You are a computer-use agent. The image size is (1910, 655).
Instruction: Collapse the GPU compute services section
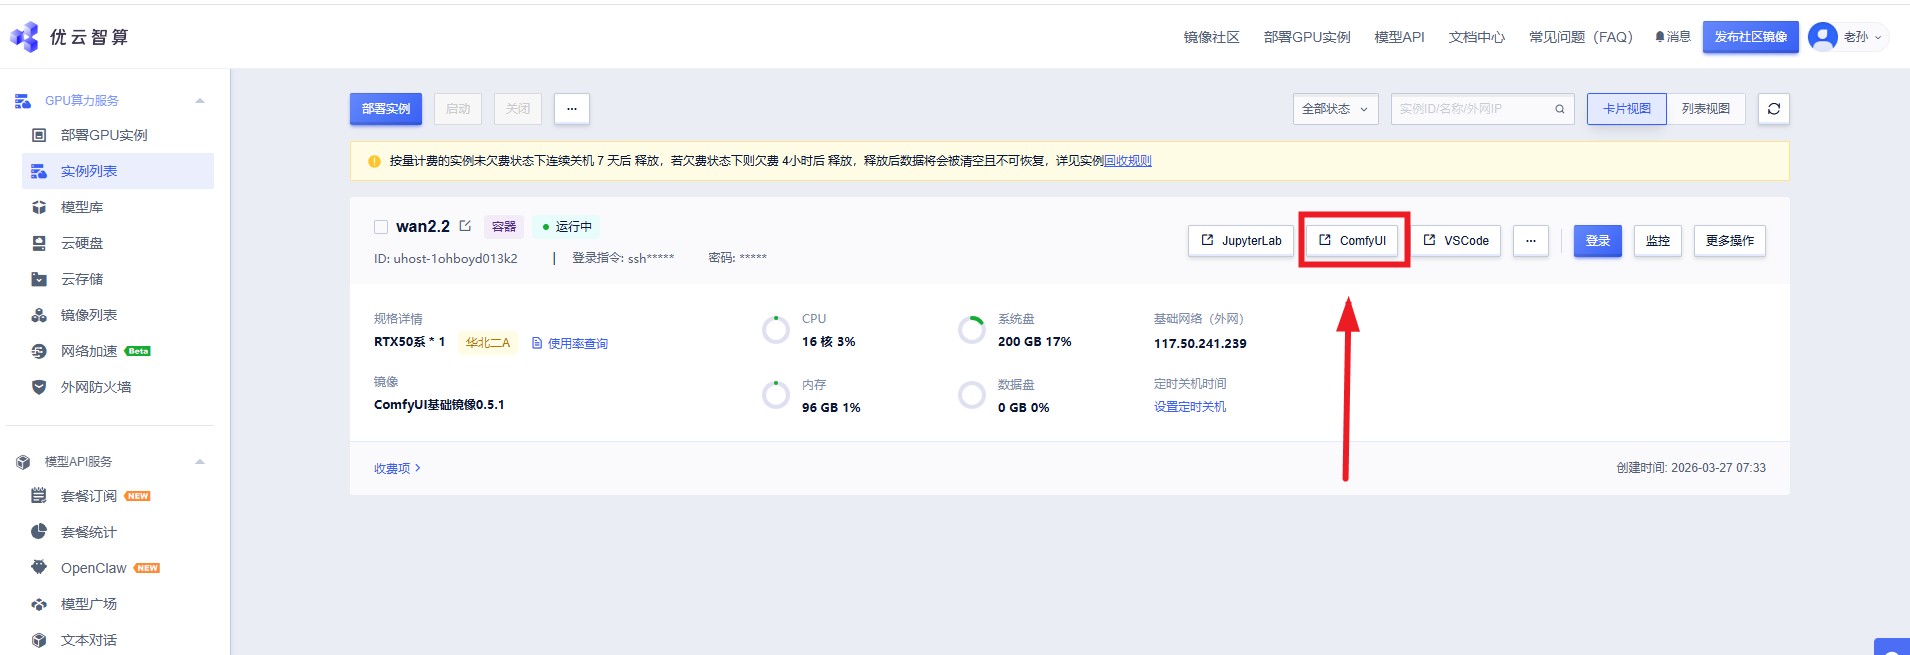click(200, 101)
